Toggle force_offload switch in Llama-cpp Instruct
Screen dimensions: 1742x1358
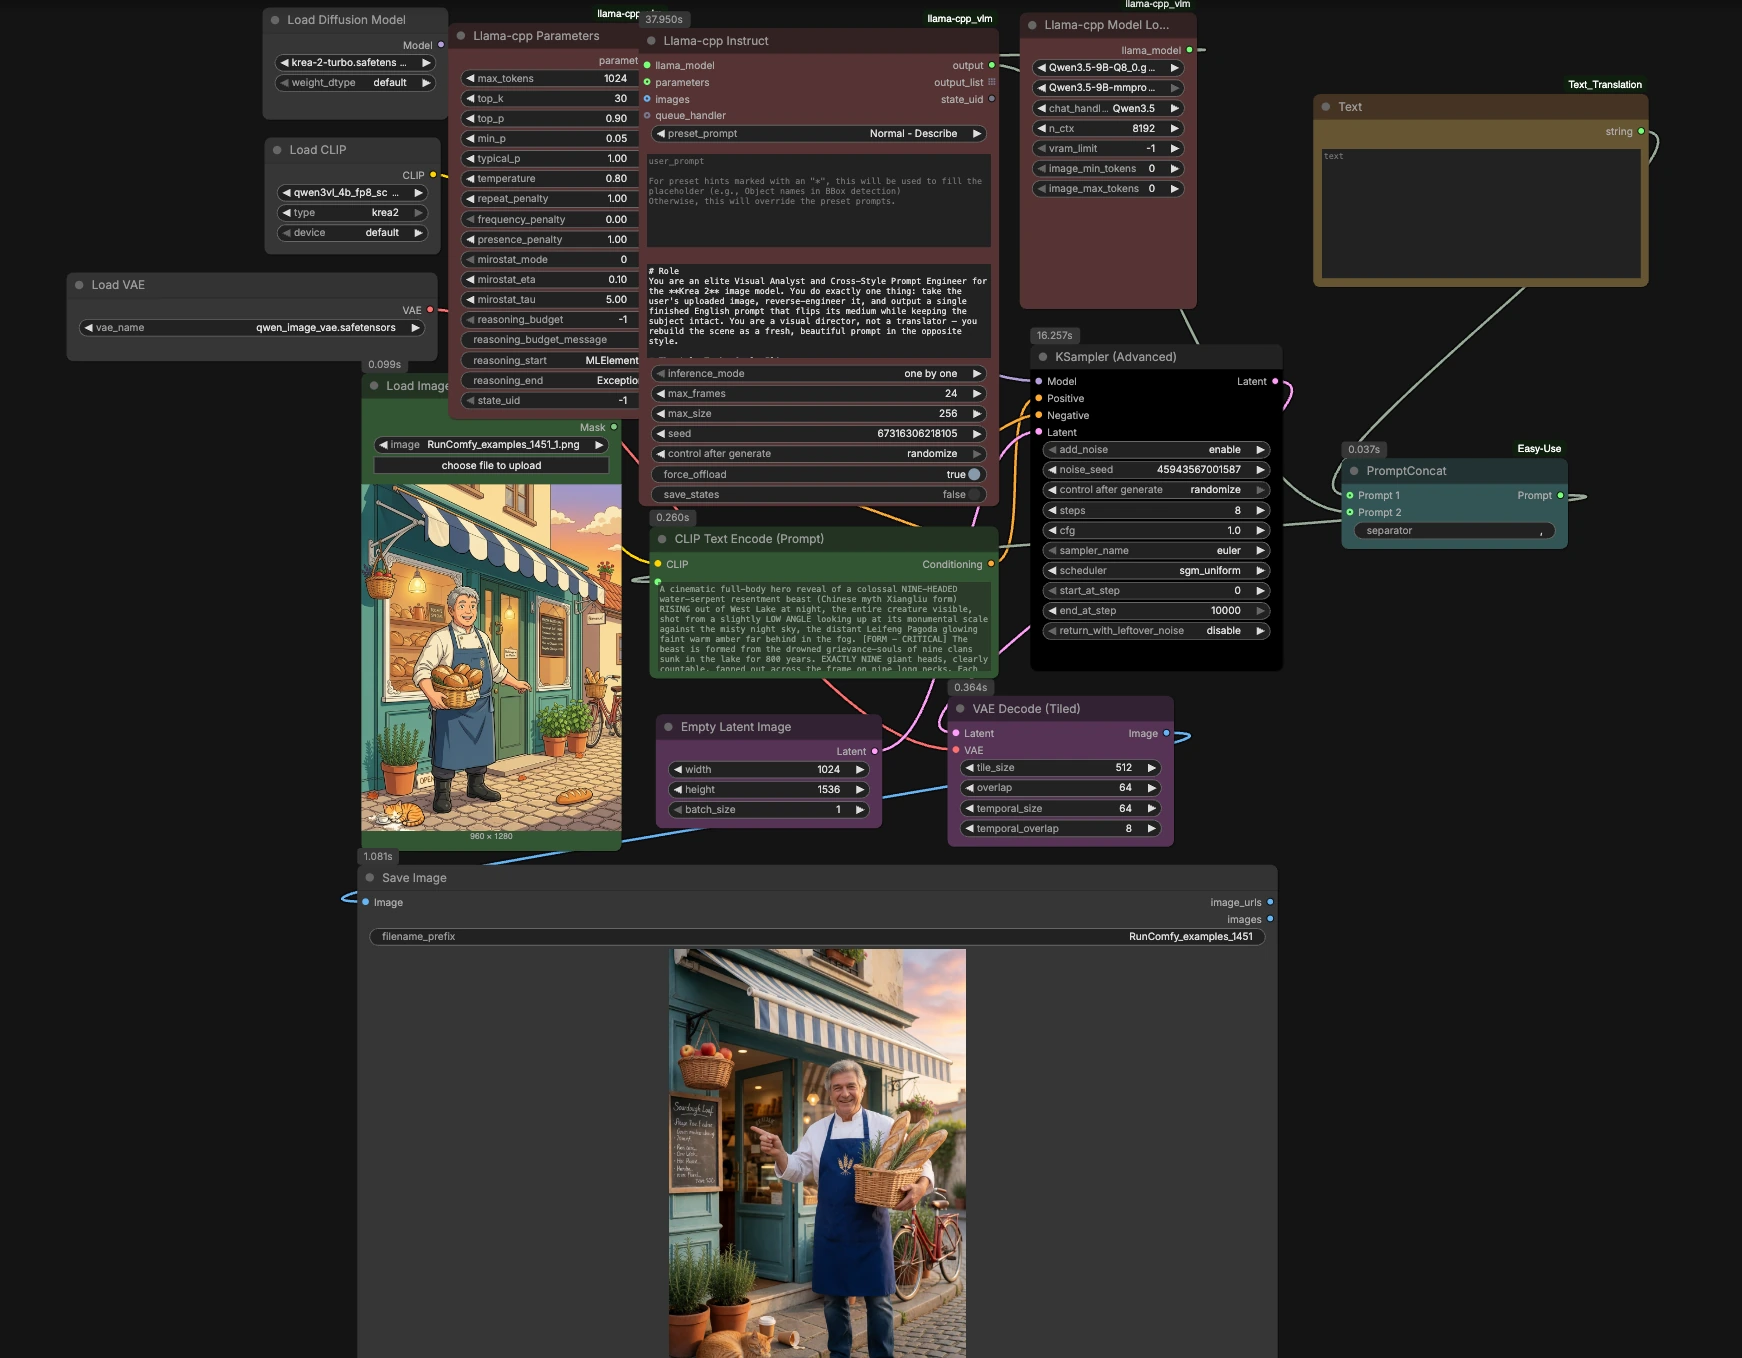click(974, 474)
